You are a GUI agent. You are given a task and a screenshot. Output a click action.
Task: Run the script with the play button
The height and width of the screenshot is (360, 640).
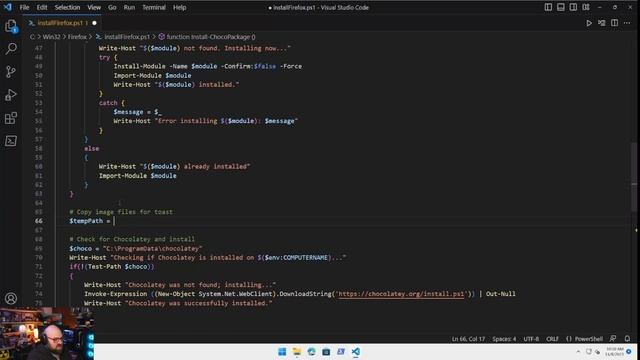(589, 23)
